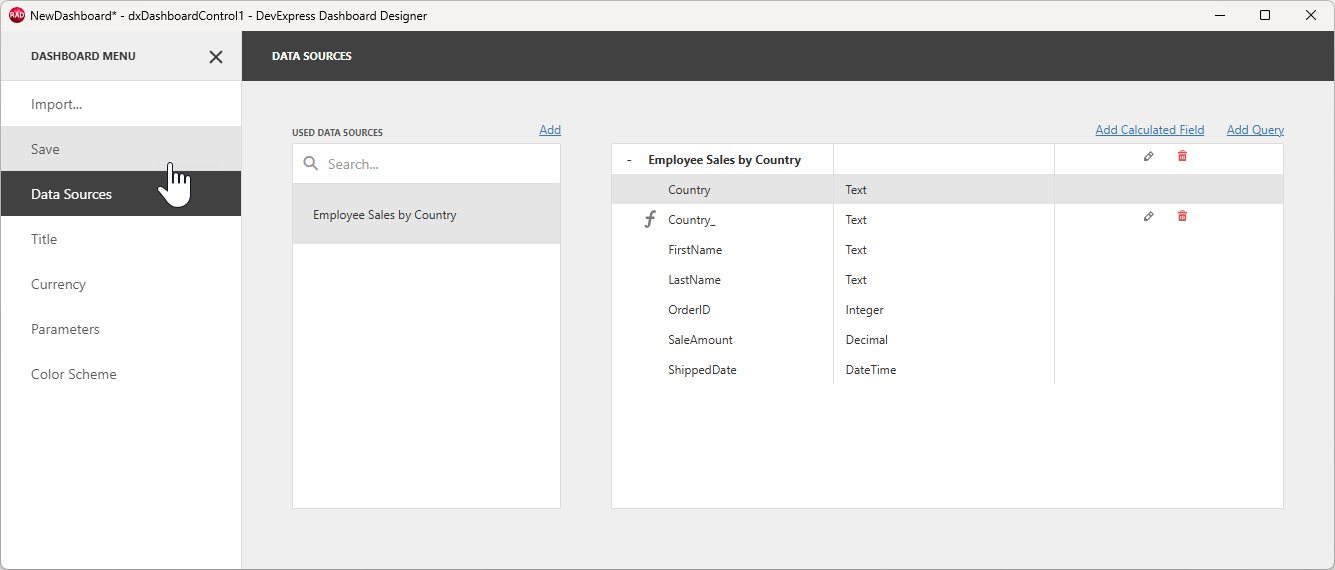The image size is (1335, 570).
Task: Click the Integer type cell for OrderID
Action: [944, 310]
